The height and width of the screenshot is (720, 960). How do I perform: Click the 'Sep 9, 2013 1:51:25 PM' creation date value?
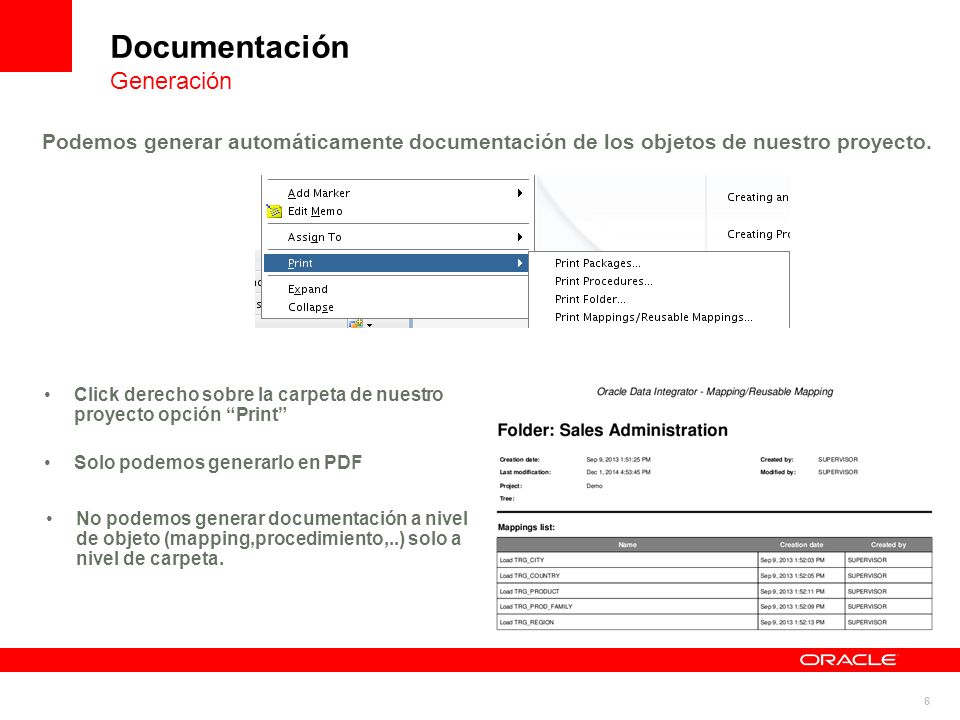pyautogui.click(x=618, y=459)
